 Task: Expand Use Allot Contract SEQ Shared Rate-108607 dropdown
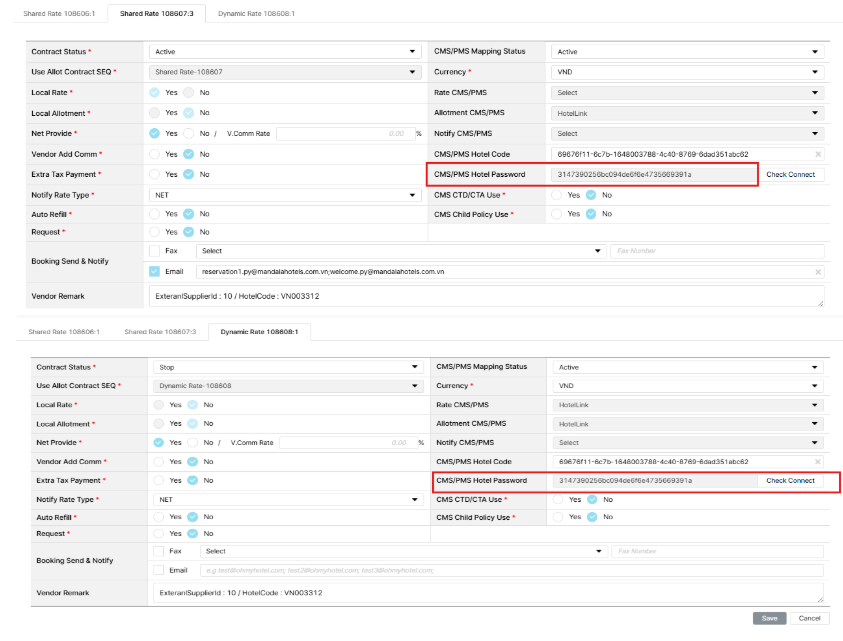(x=285, y=72)
